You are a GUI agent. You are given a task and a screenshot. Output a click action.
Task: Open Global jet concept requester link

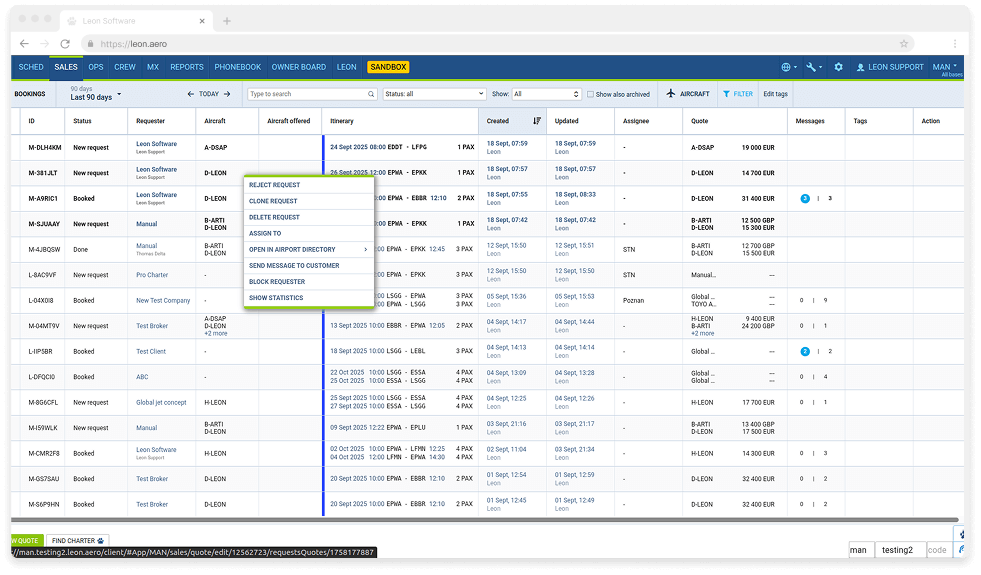pyautogui.click(x=161, y=402)
